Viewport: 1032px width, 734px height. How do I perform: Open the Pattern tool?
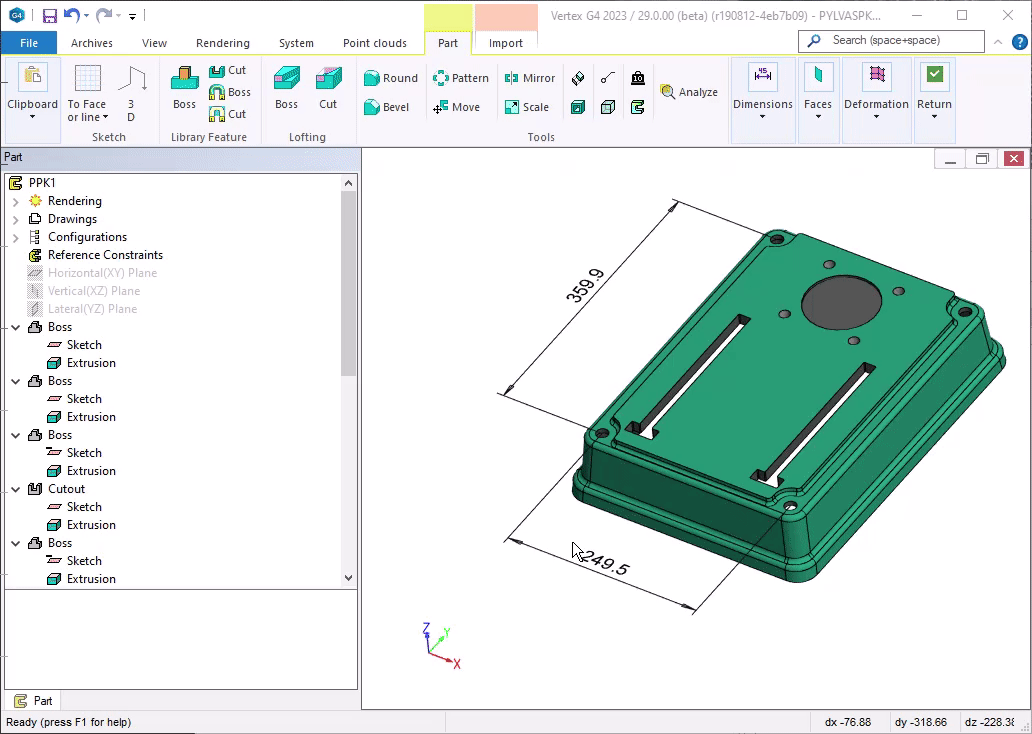click(x=460, y=78)
